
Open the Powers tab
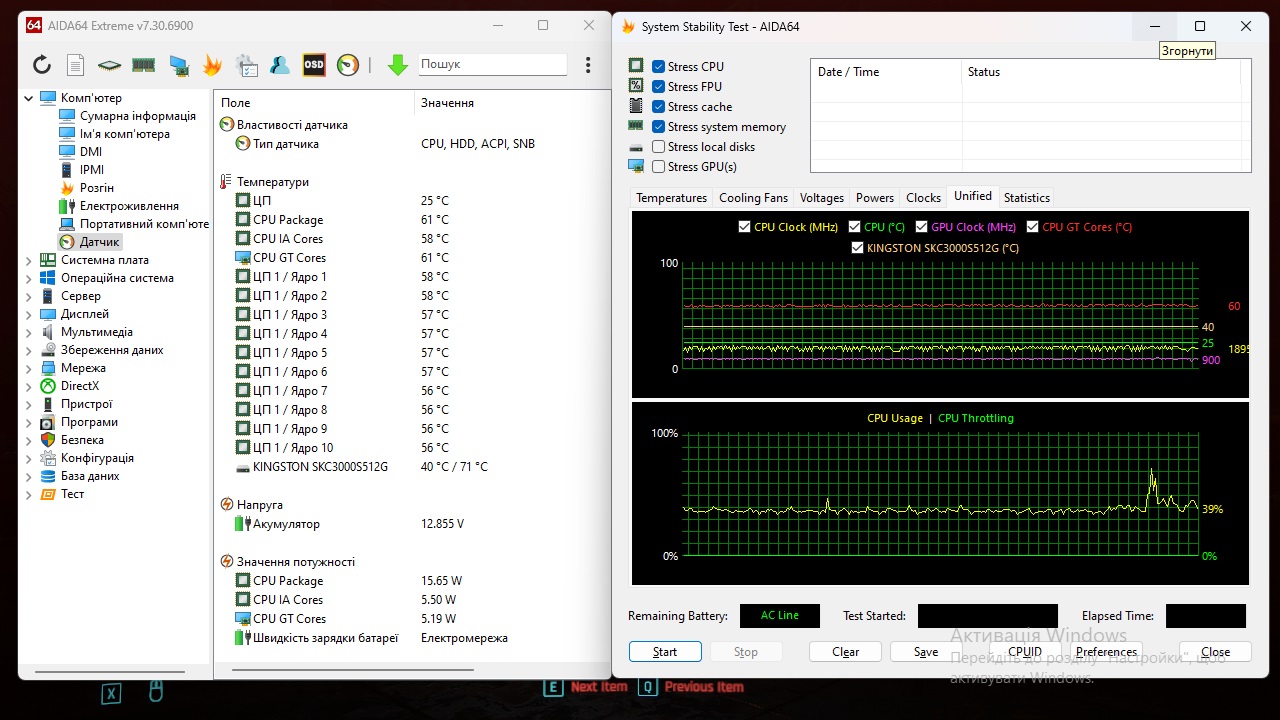tap(875, 198)
